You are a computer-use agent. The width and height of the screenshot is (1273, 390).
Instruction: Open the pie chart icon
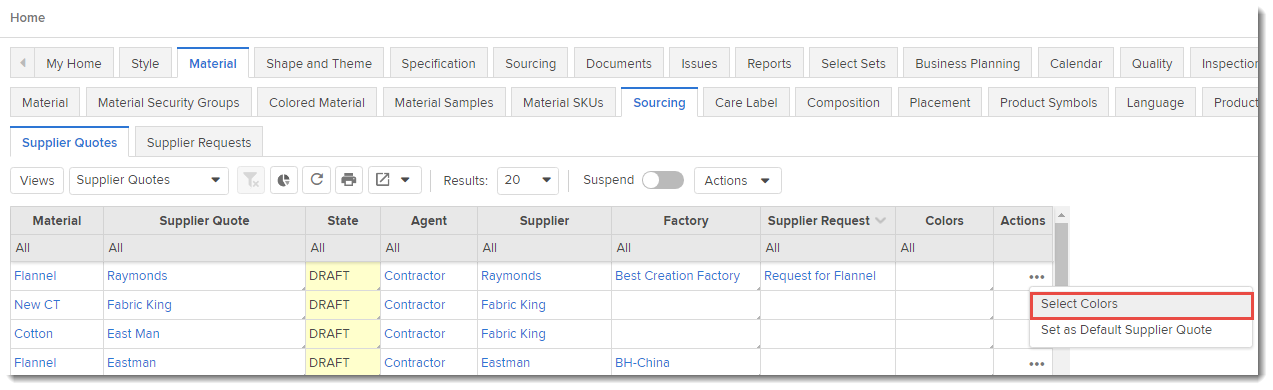point(284,181)
